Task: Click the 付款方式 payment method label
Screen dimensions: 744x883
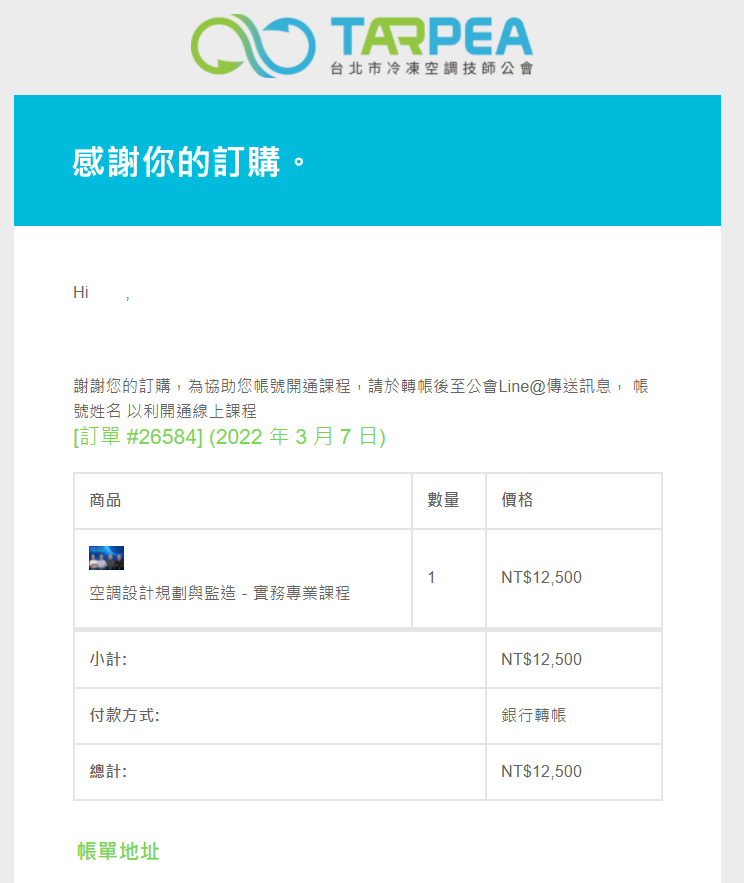Action: [x=124, y=716]
